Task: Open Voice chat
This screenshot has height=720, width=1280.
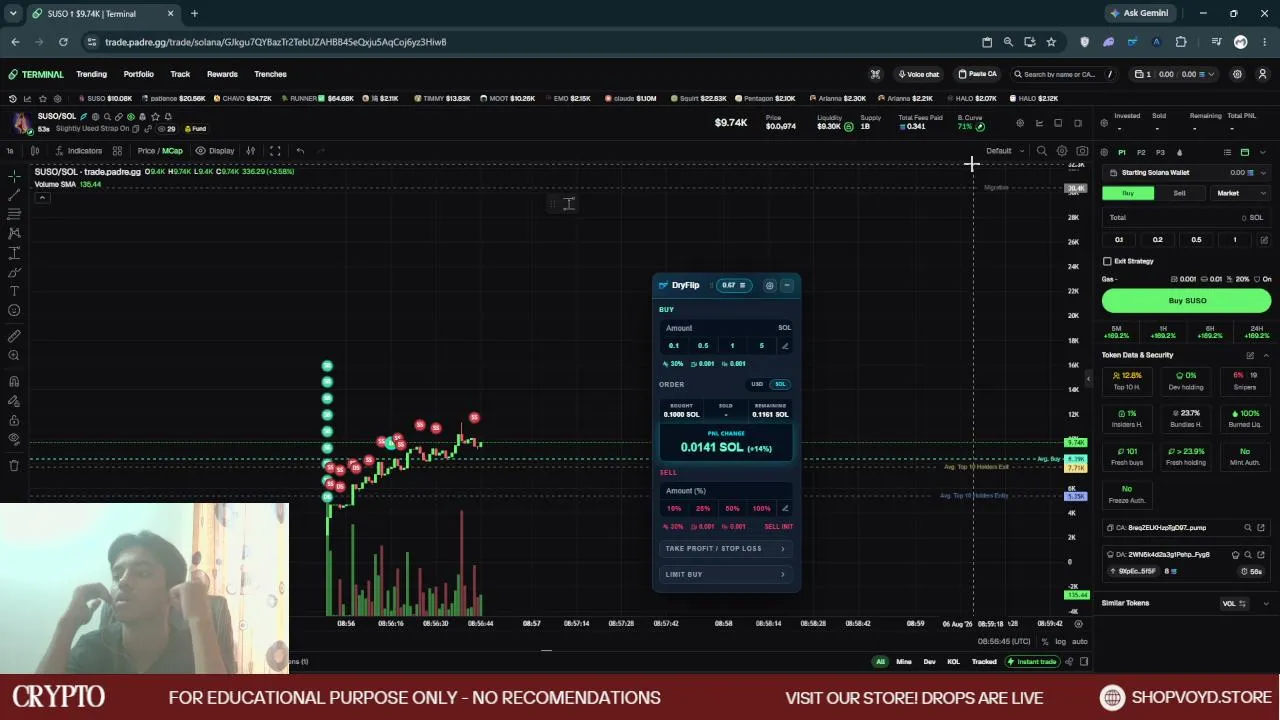Action: point(918,74)
